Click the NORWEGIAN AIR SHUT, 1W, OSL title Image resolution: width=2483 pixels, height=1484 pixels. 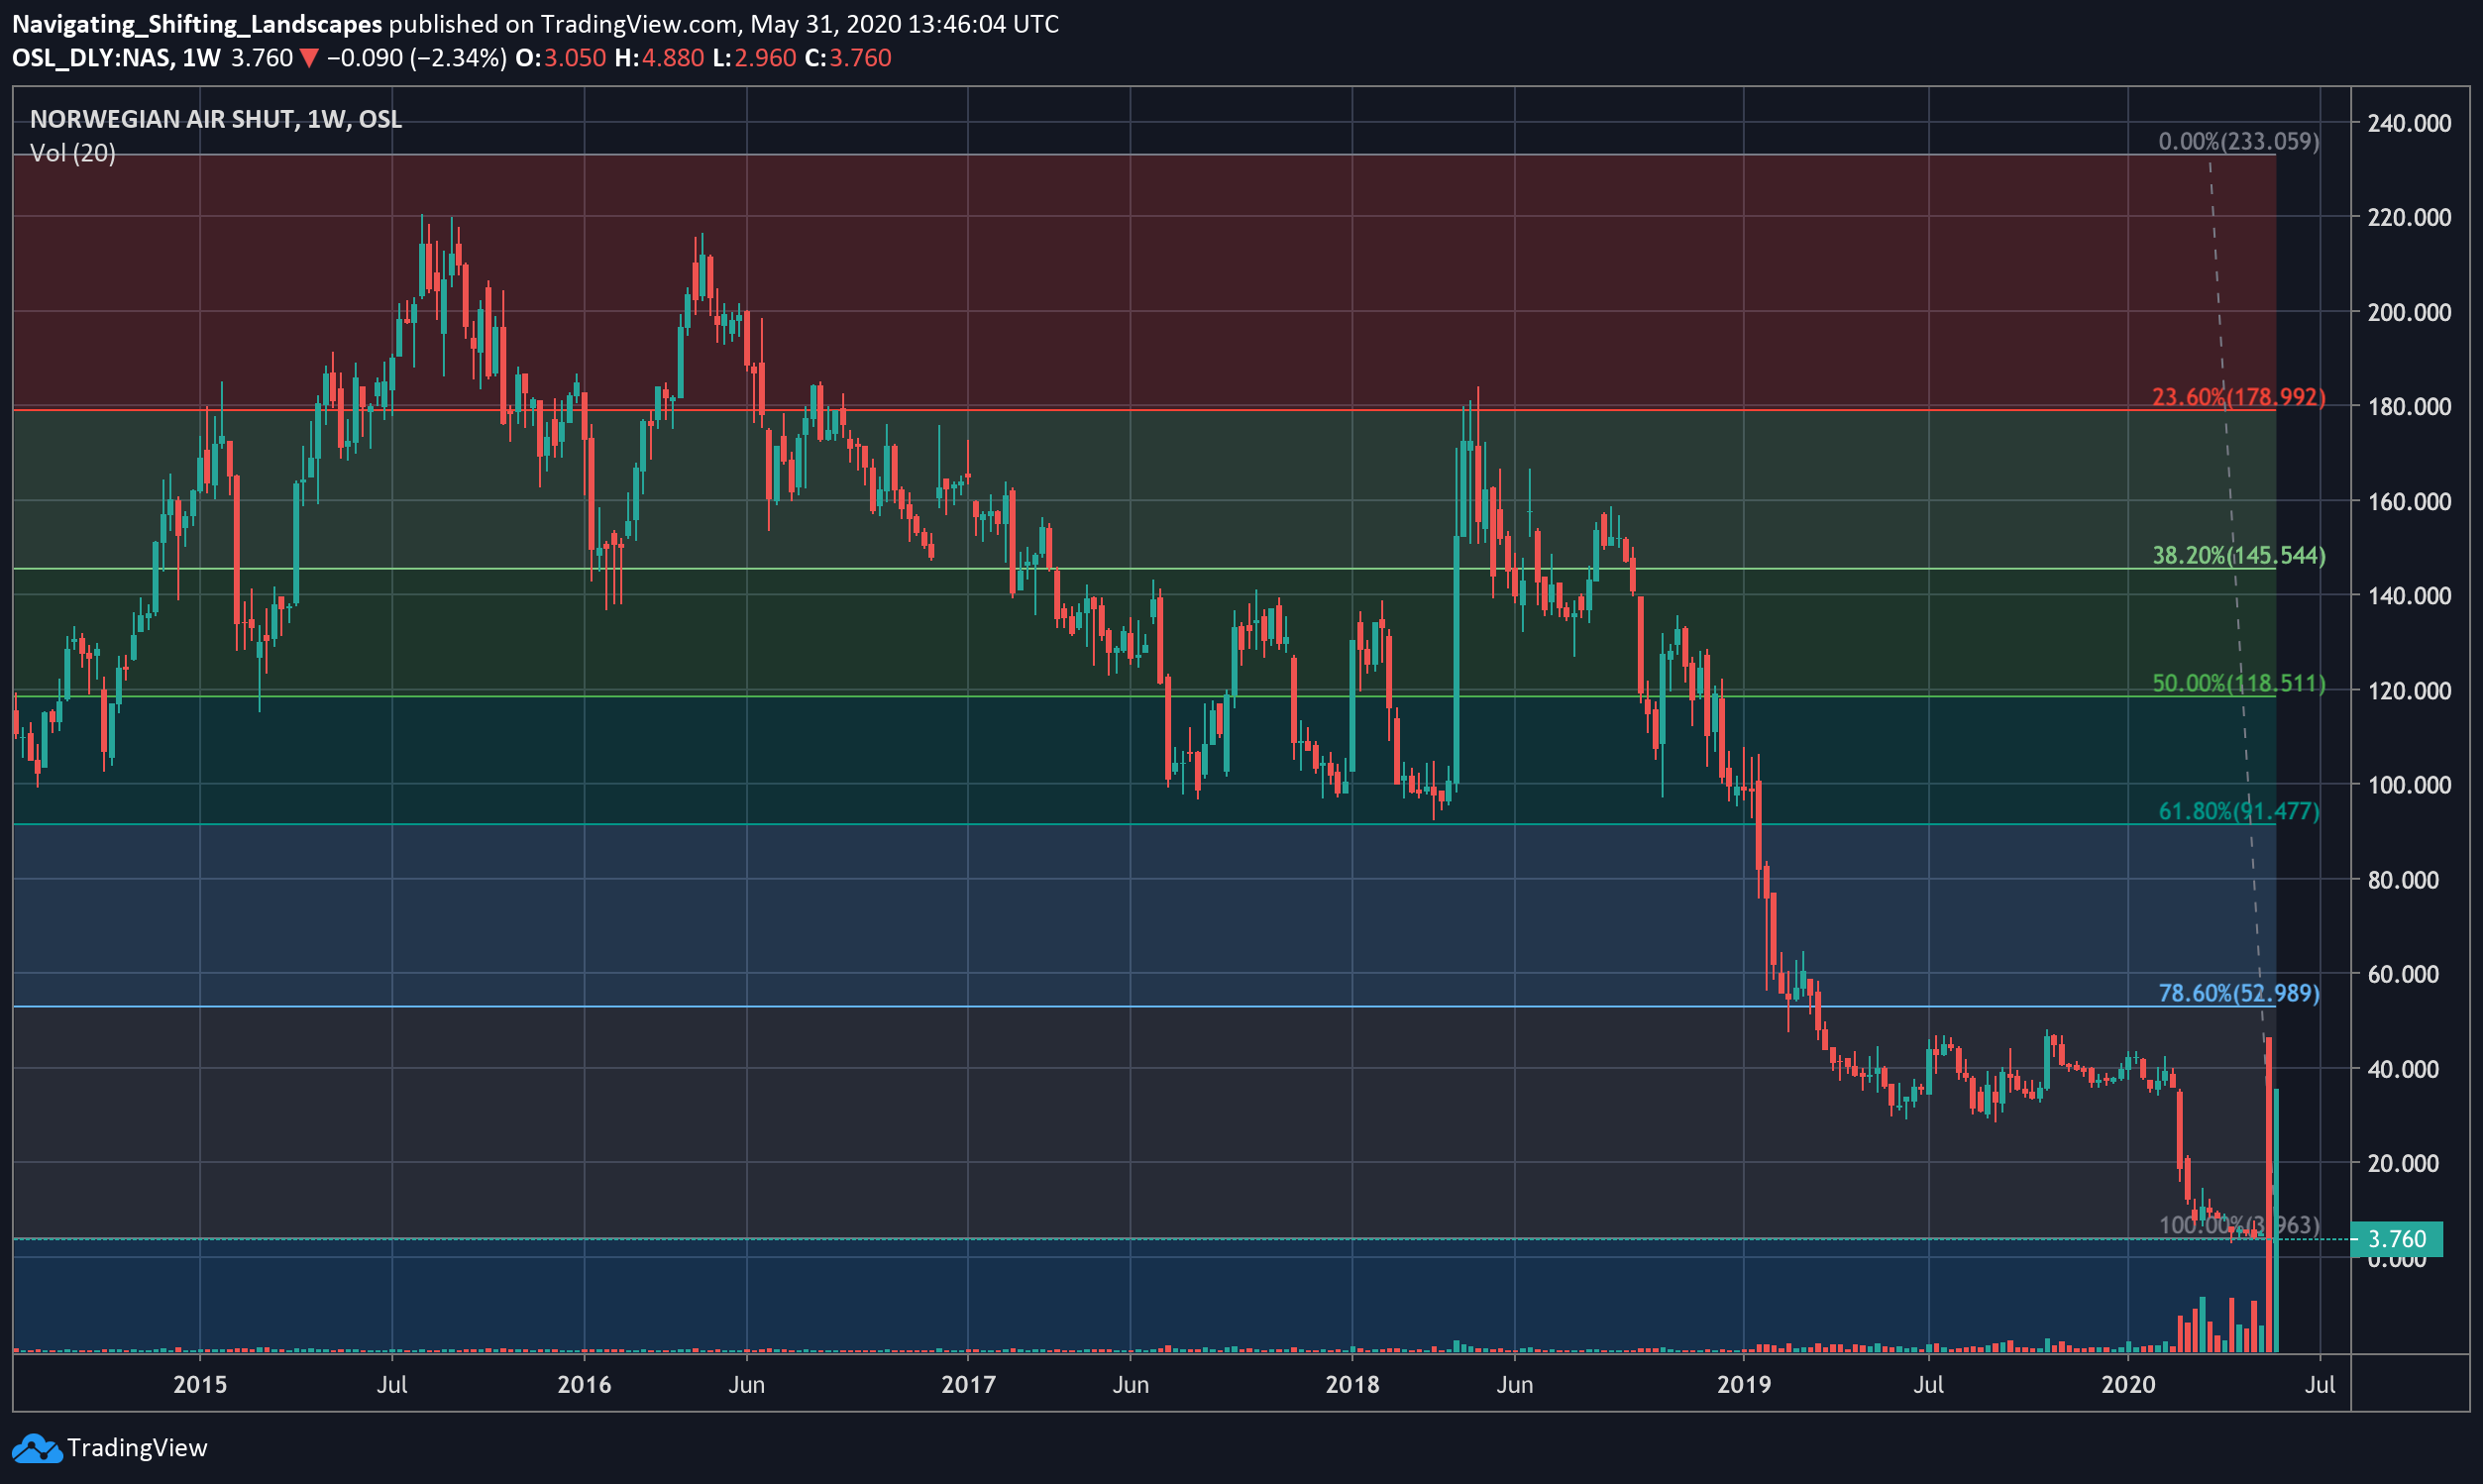(216, 119)
